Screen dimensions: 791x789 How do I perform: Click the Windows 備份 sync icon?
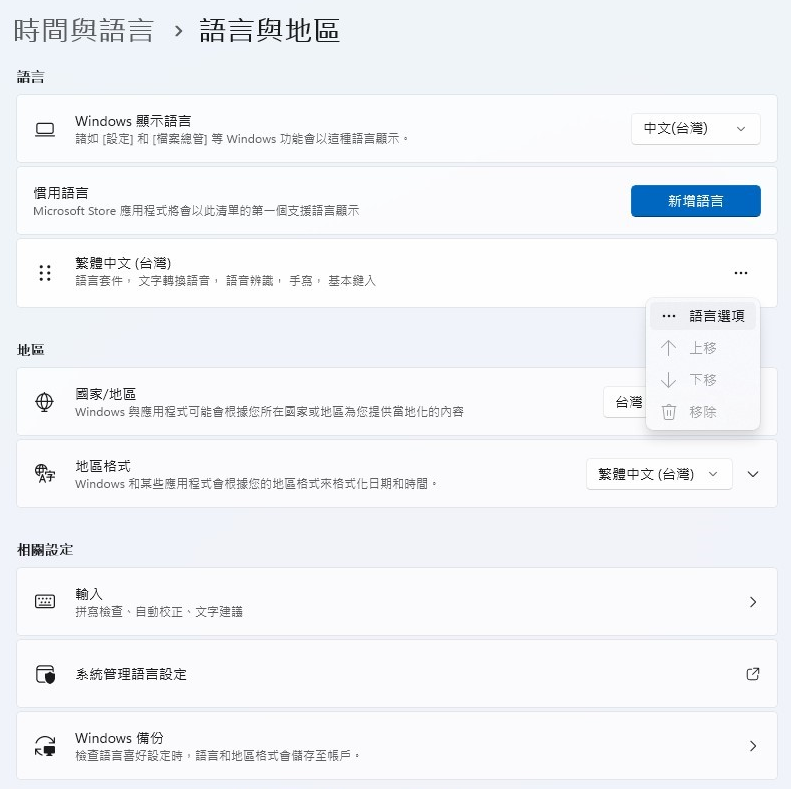pyautogui.click(x=44, y=746)
